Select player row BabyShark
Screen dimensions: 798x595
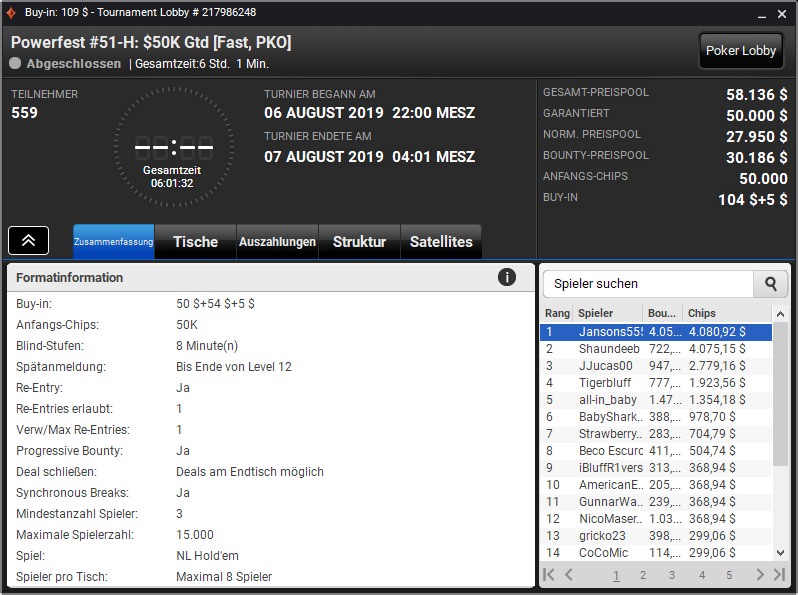656,417
